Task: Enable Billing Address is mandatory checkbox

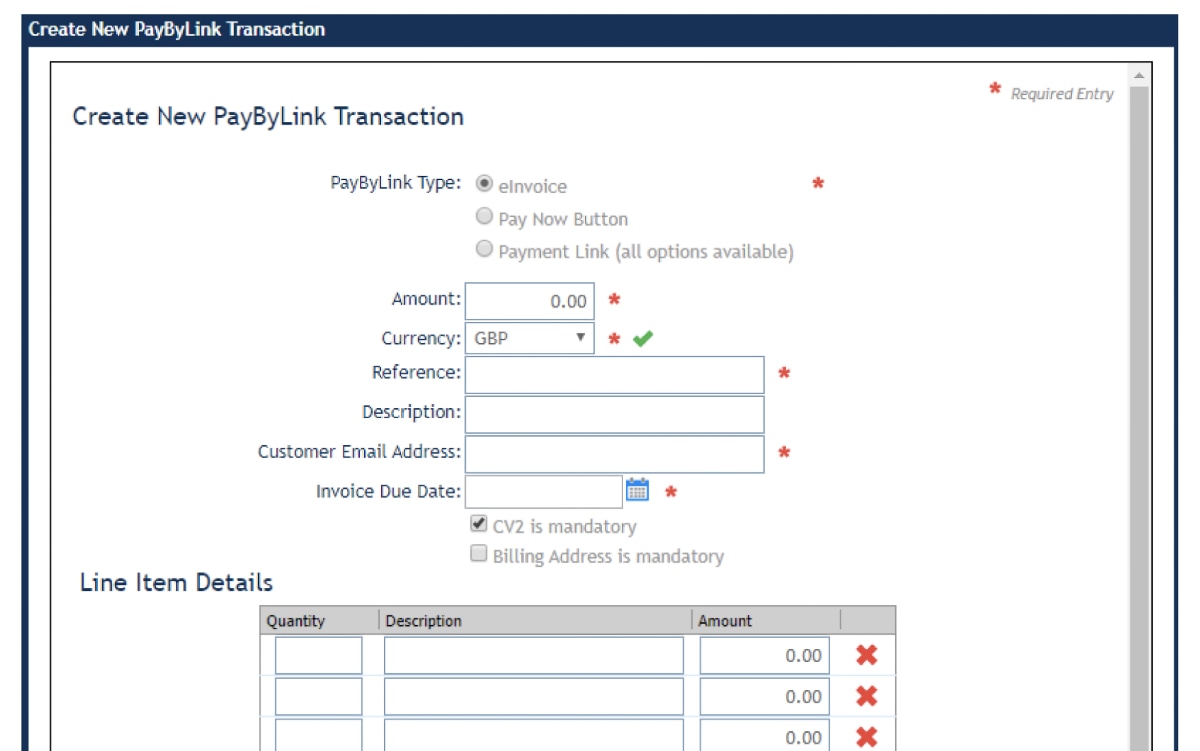Action: click(479, 554)
